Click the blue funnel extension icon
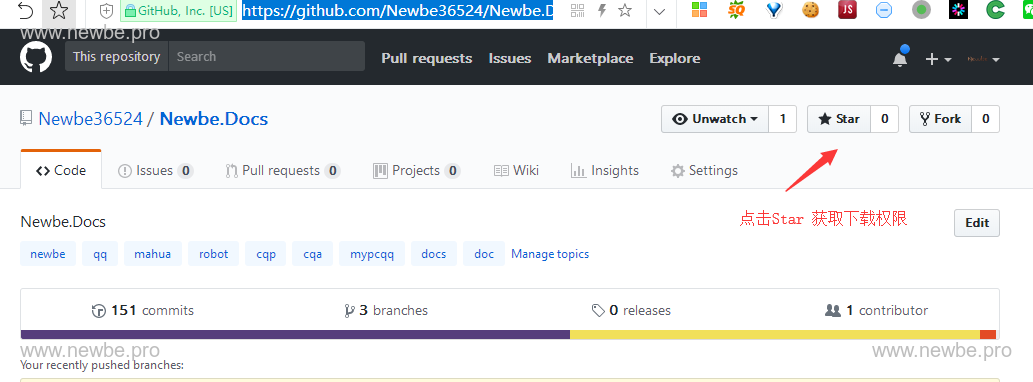The image size is (1033, 382). click(773, 10)
